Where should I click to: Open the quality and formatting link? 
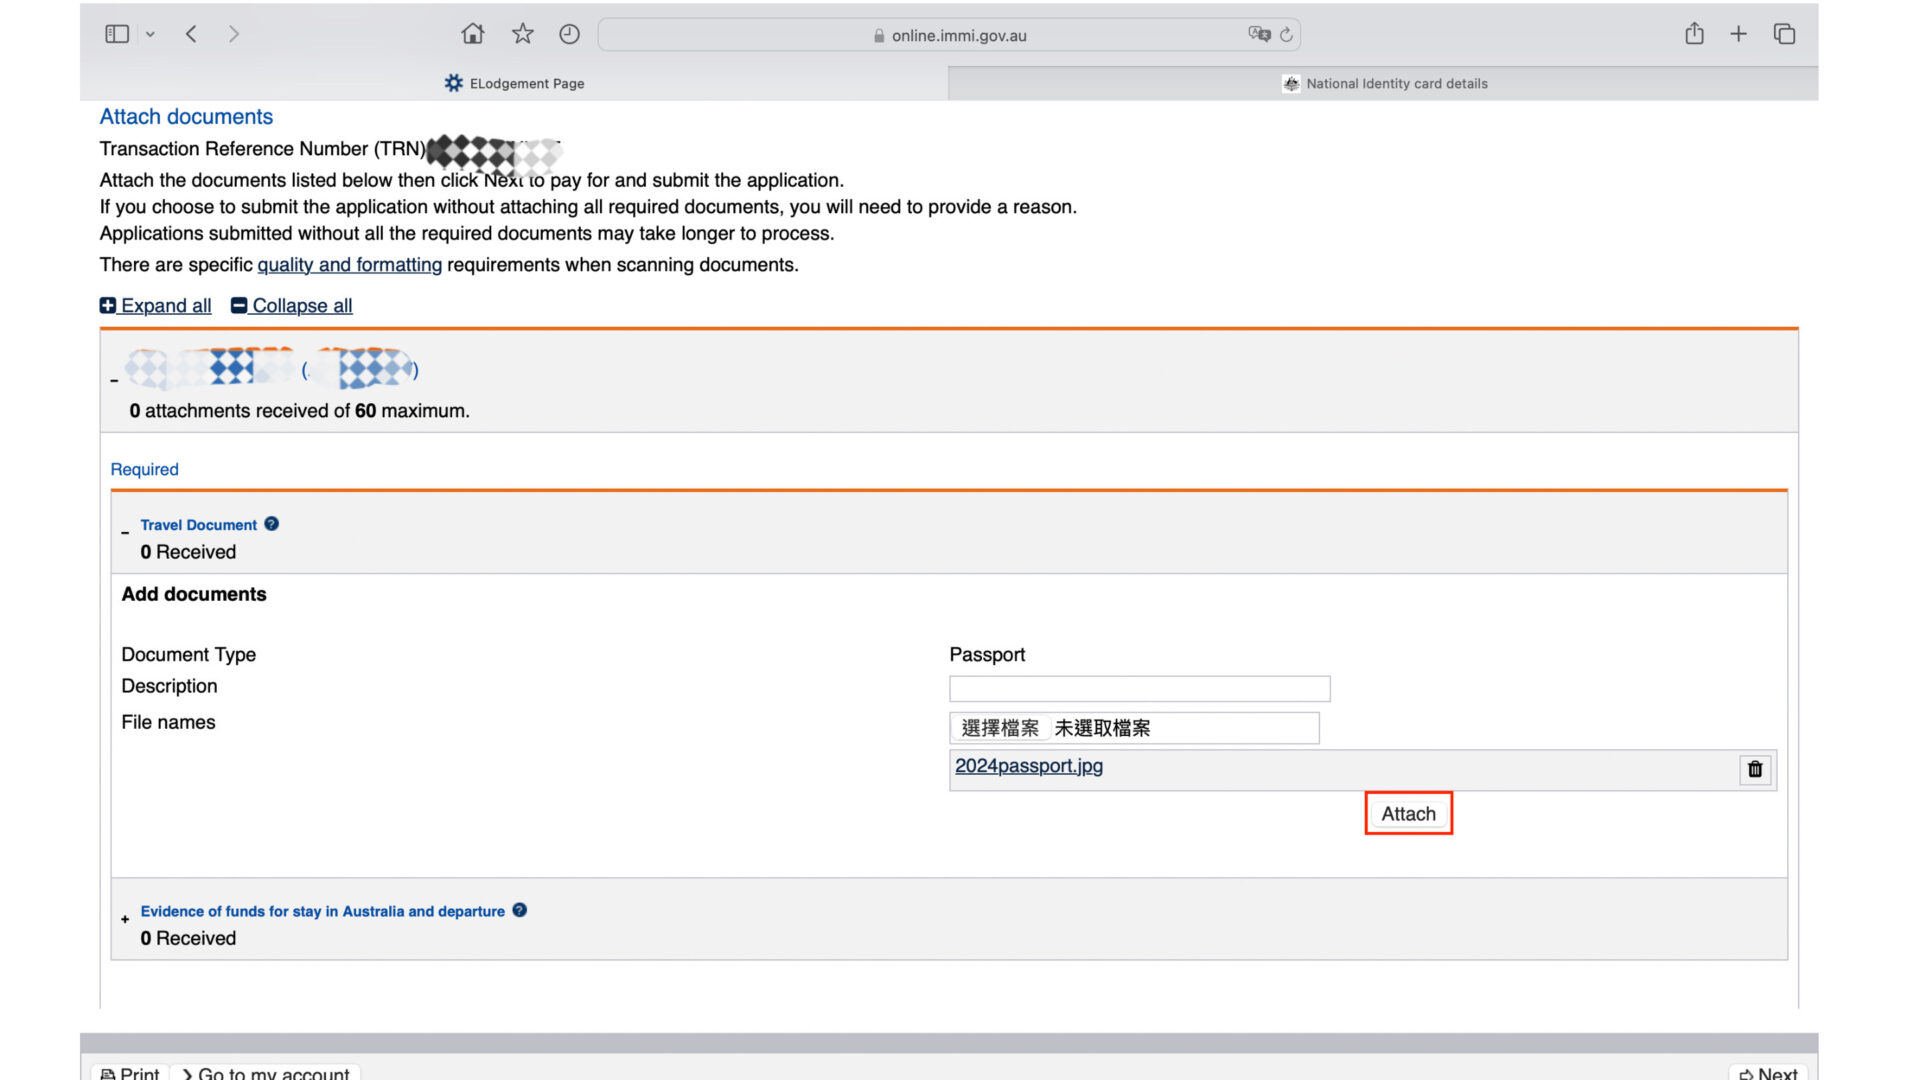[349, 265]
